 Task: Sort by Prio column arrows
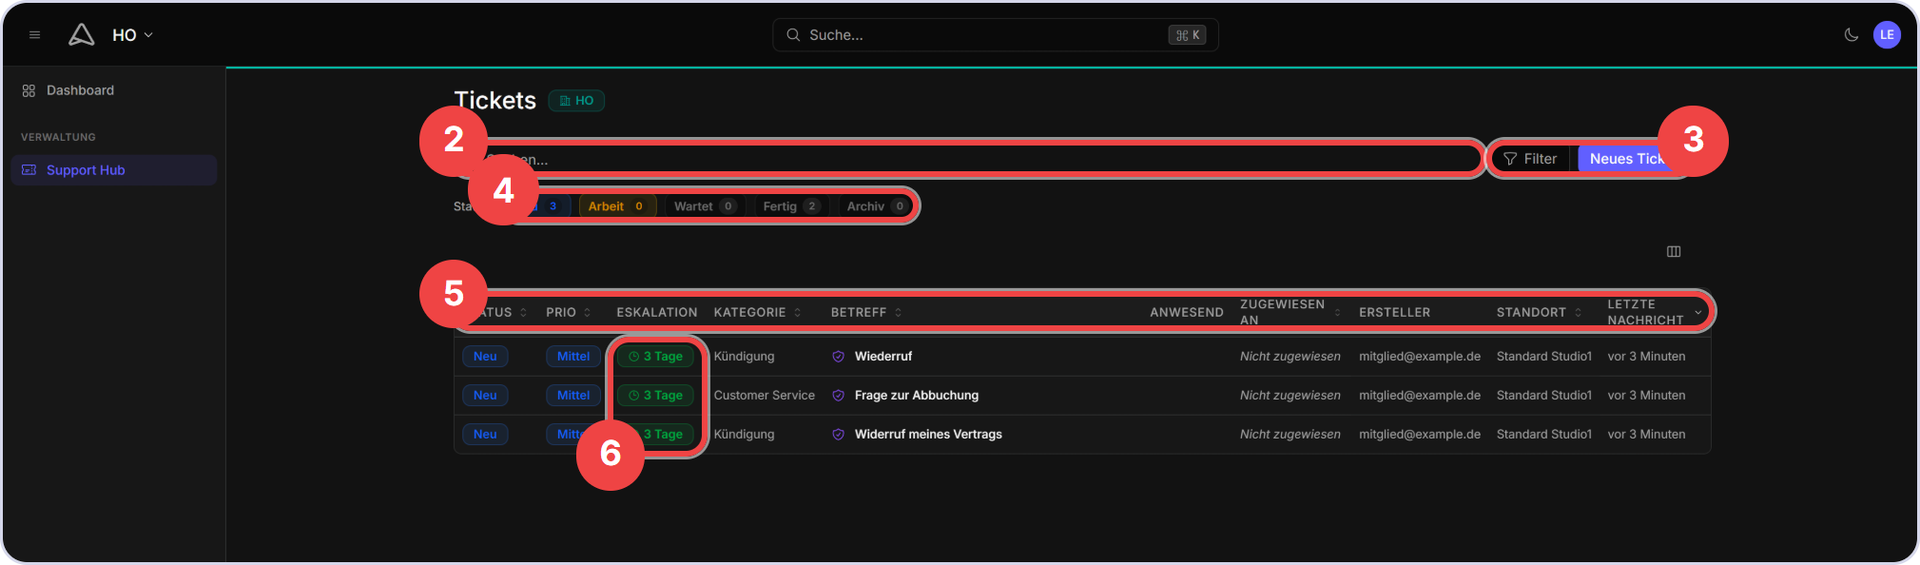click(x=587, y=313)
